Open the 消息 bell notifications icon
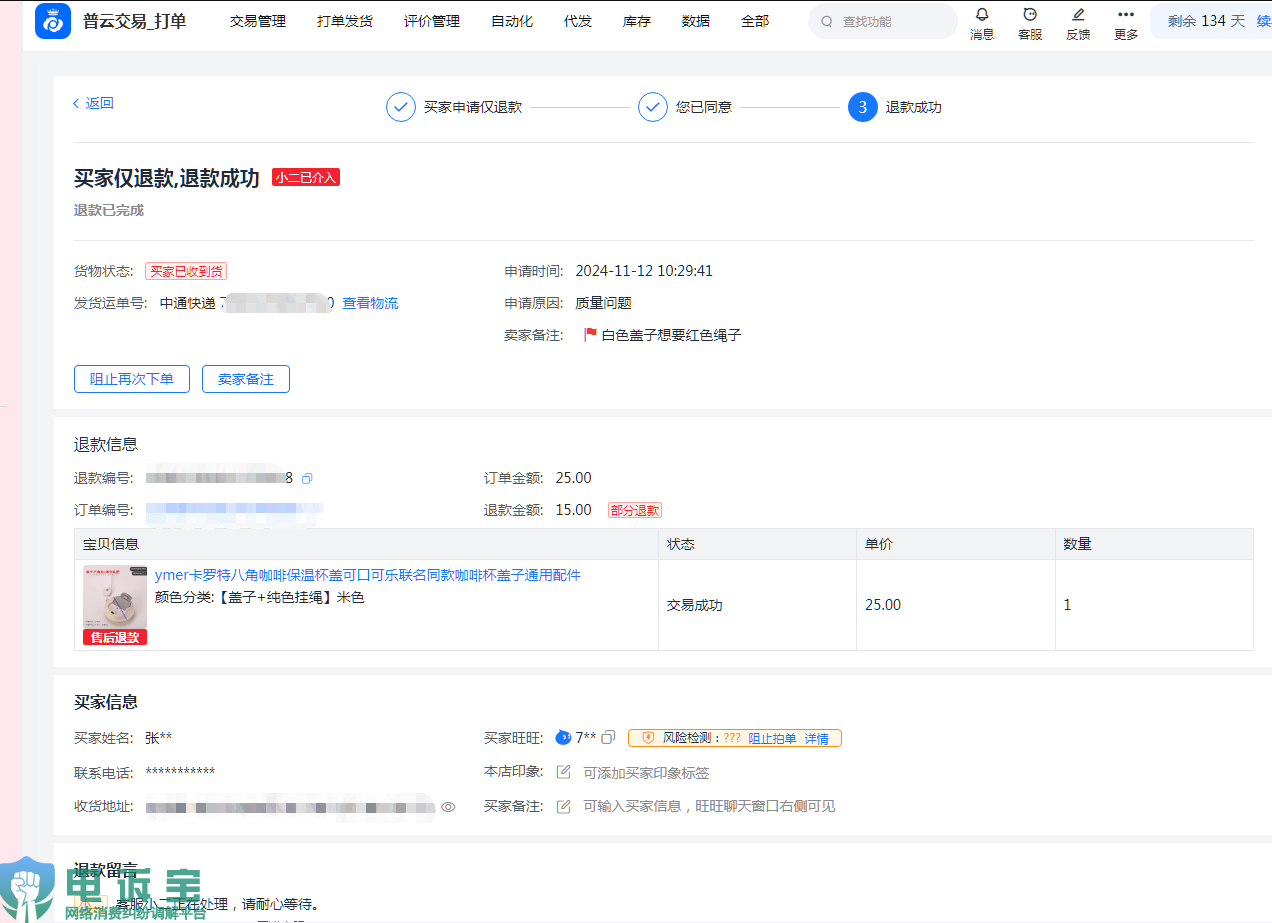Viewport: 1272px width, 923px height. pyautogui.click(x=981, y=15)
